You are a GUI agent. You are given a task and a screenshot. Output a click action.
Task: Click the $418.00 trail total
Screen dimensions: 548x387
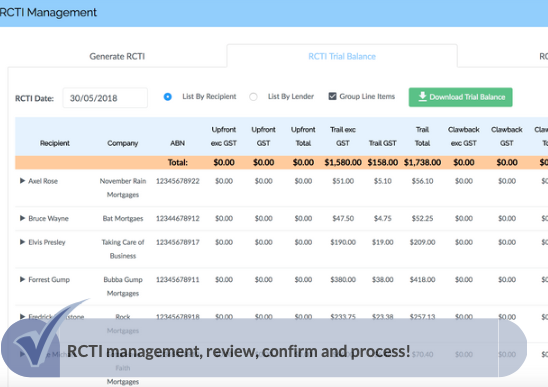click(422, 279)
